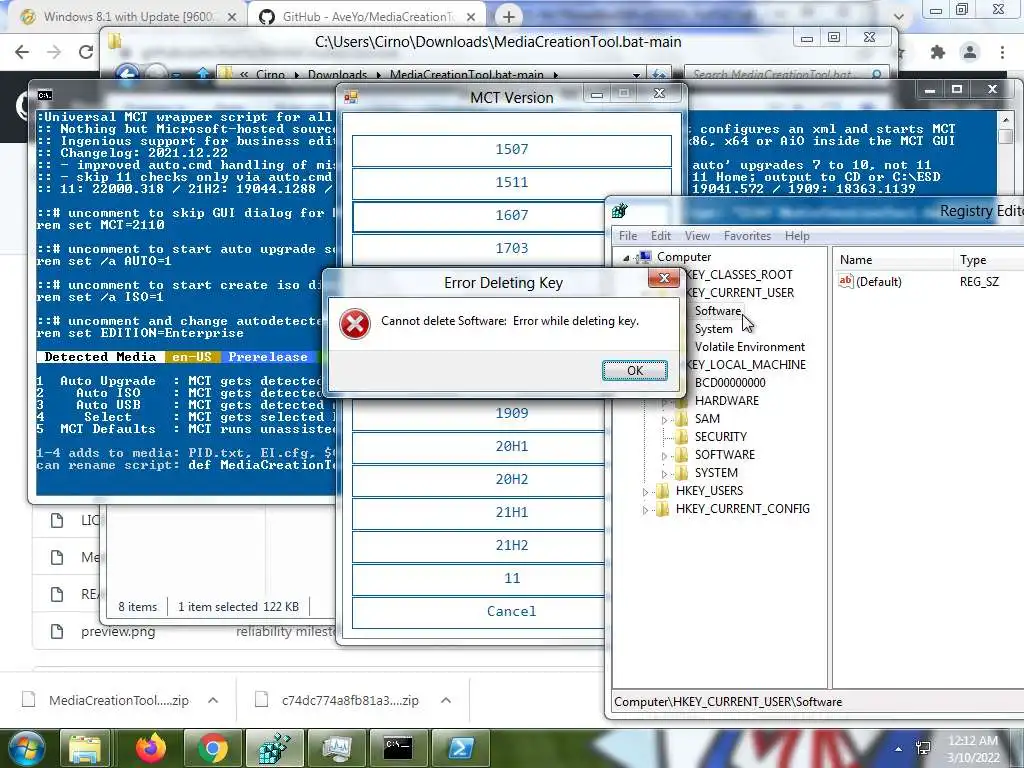
Task: Select the SECURITY registry key
Action: (720, 436)
